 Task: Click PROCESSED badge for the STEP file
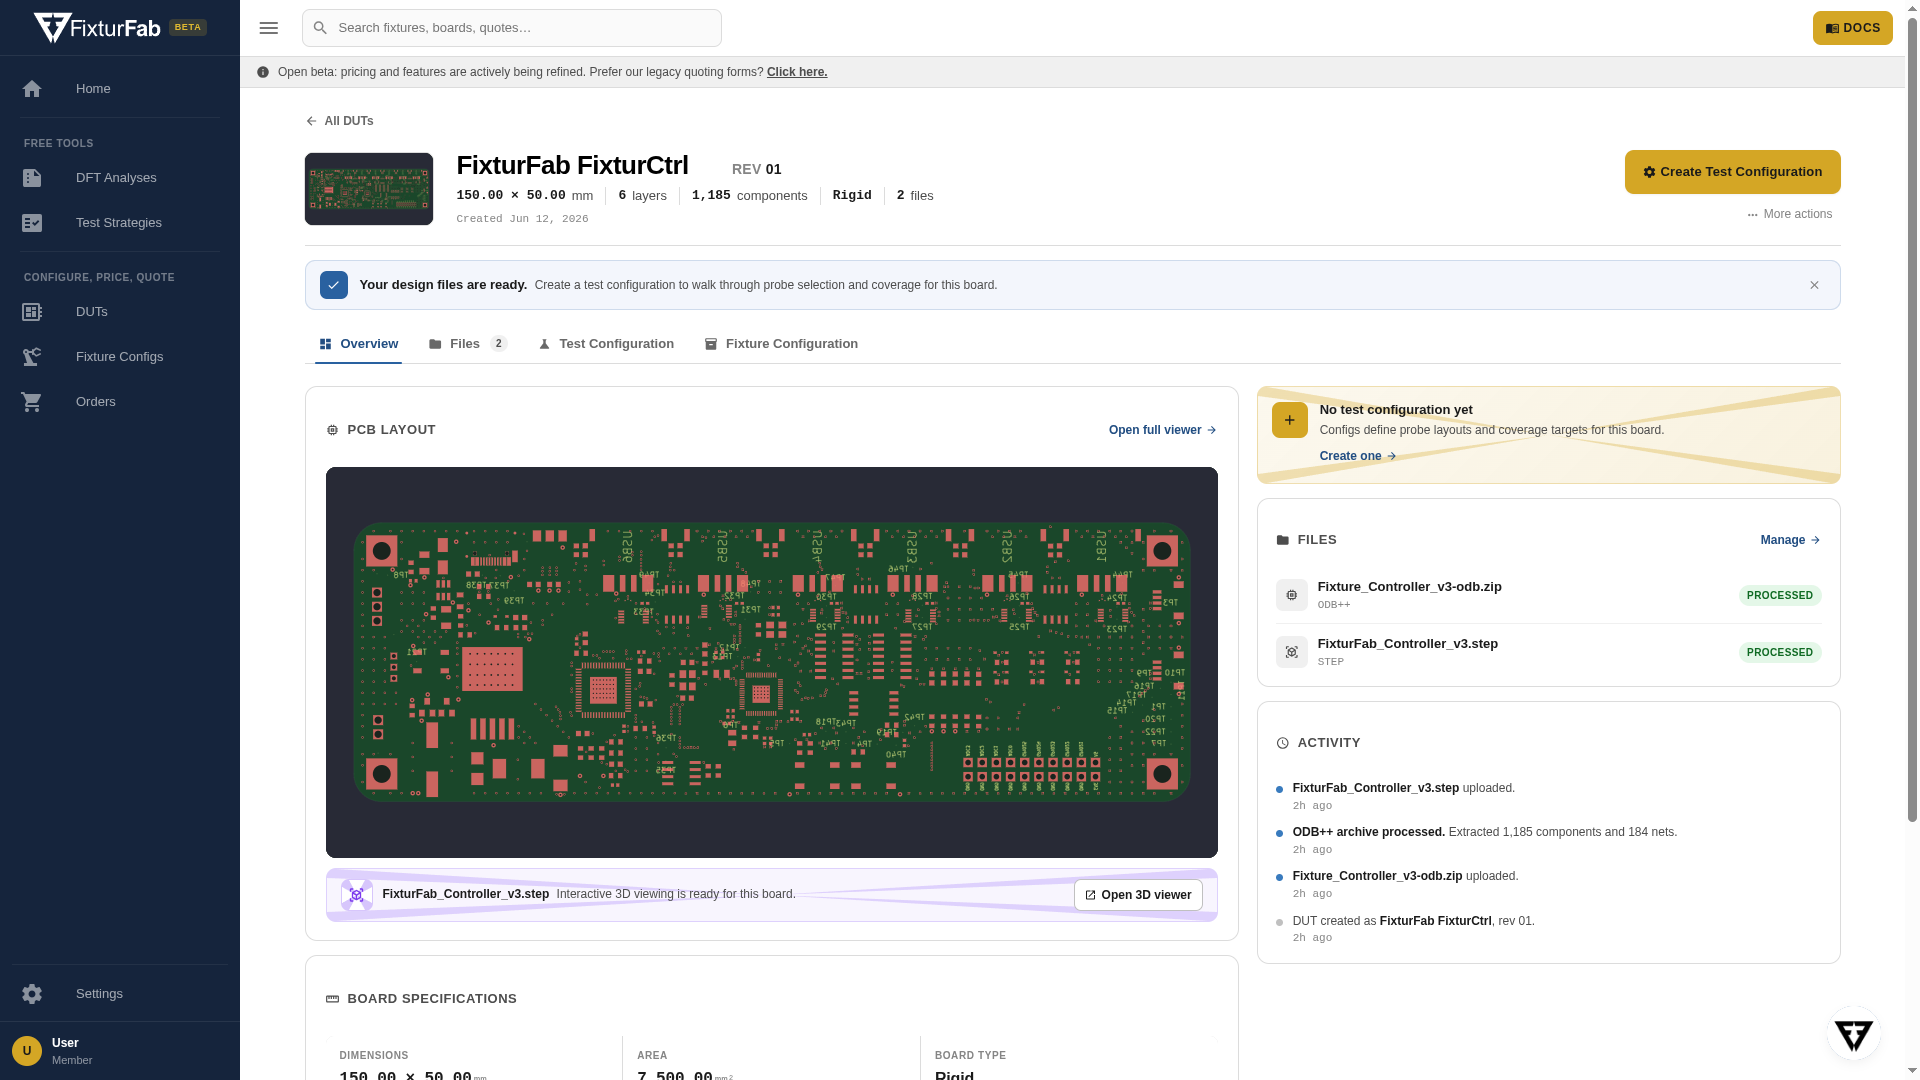coord(1780,653)
